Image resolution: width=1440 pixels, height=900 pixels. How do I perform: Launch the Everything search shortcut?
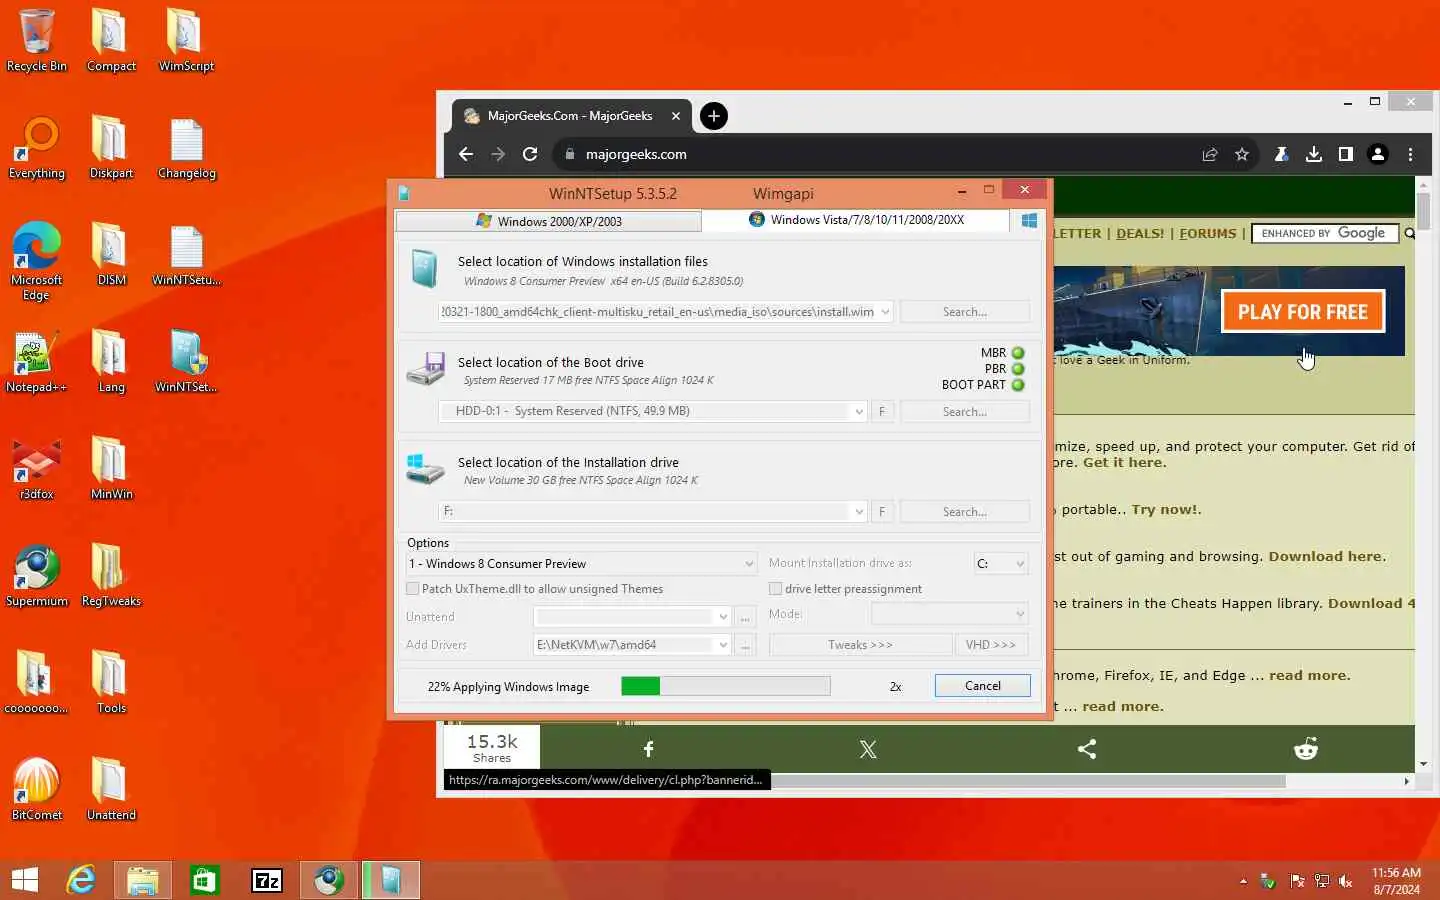click(x=37, y=148)
